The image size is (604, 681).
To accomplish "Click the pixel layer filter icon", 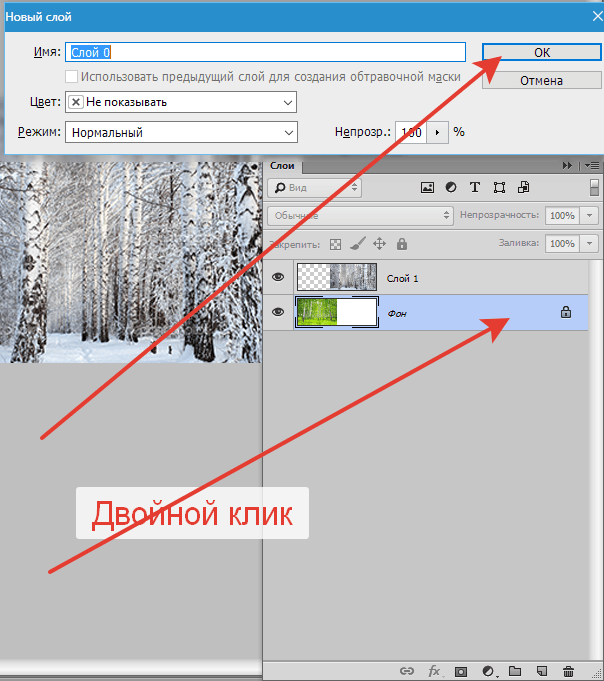I will (x=428, y=187).
